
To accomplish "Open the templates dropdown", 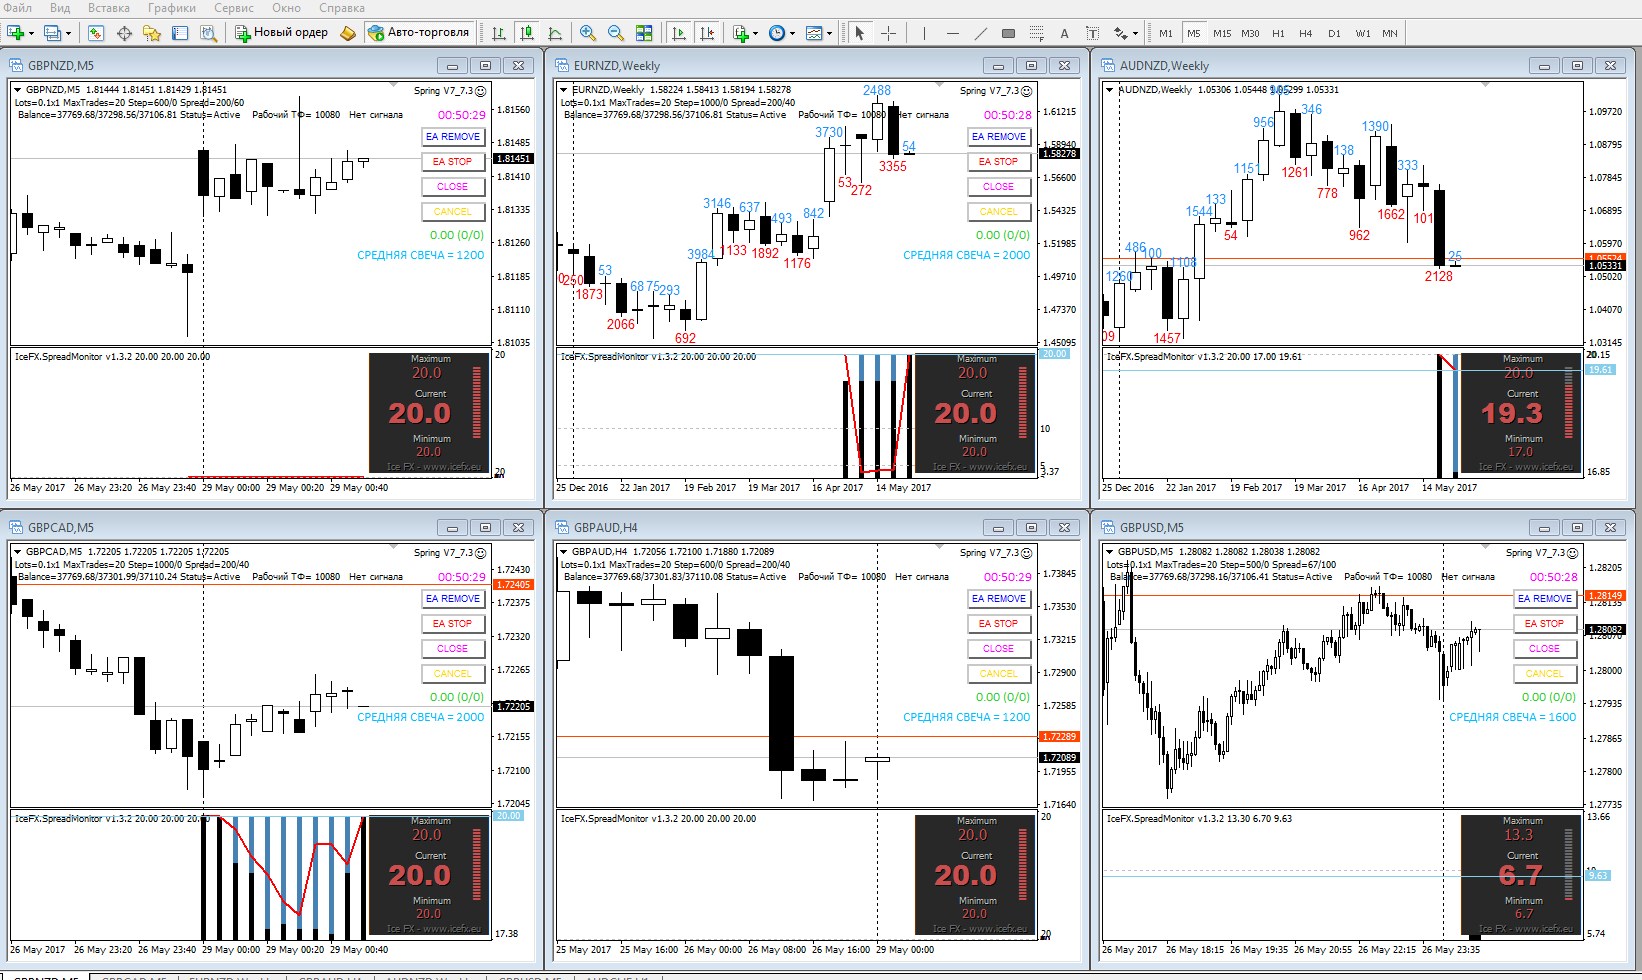I will pos(829,33).
